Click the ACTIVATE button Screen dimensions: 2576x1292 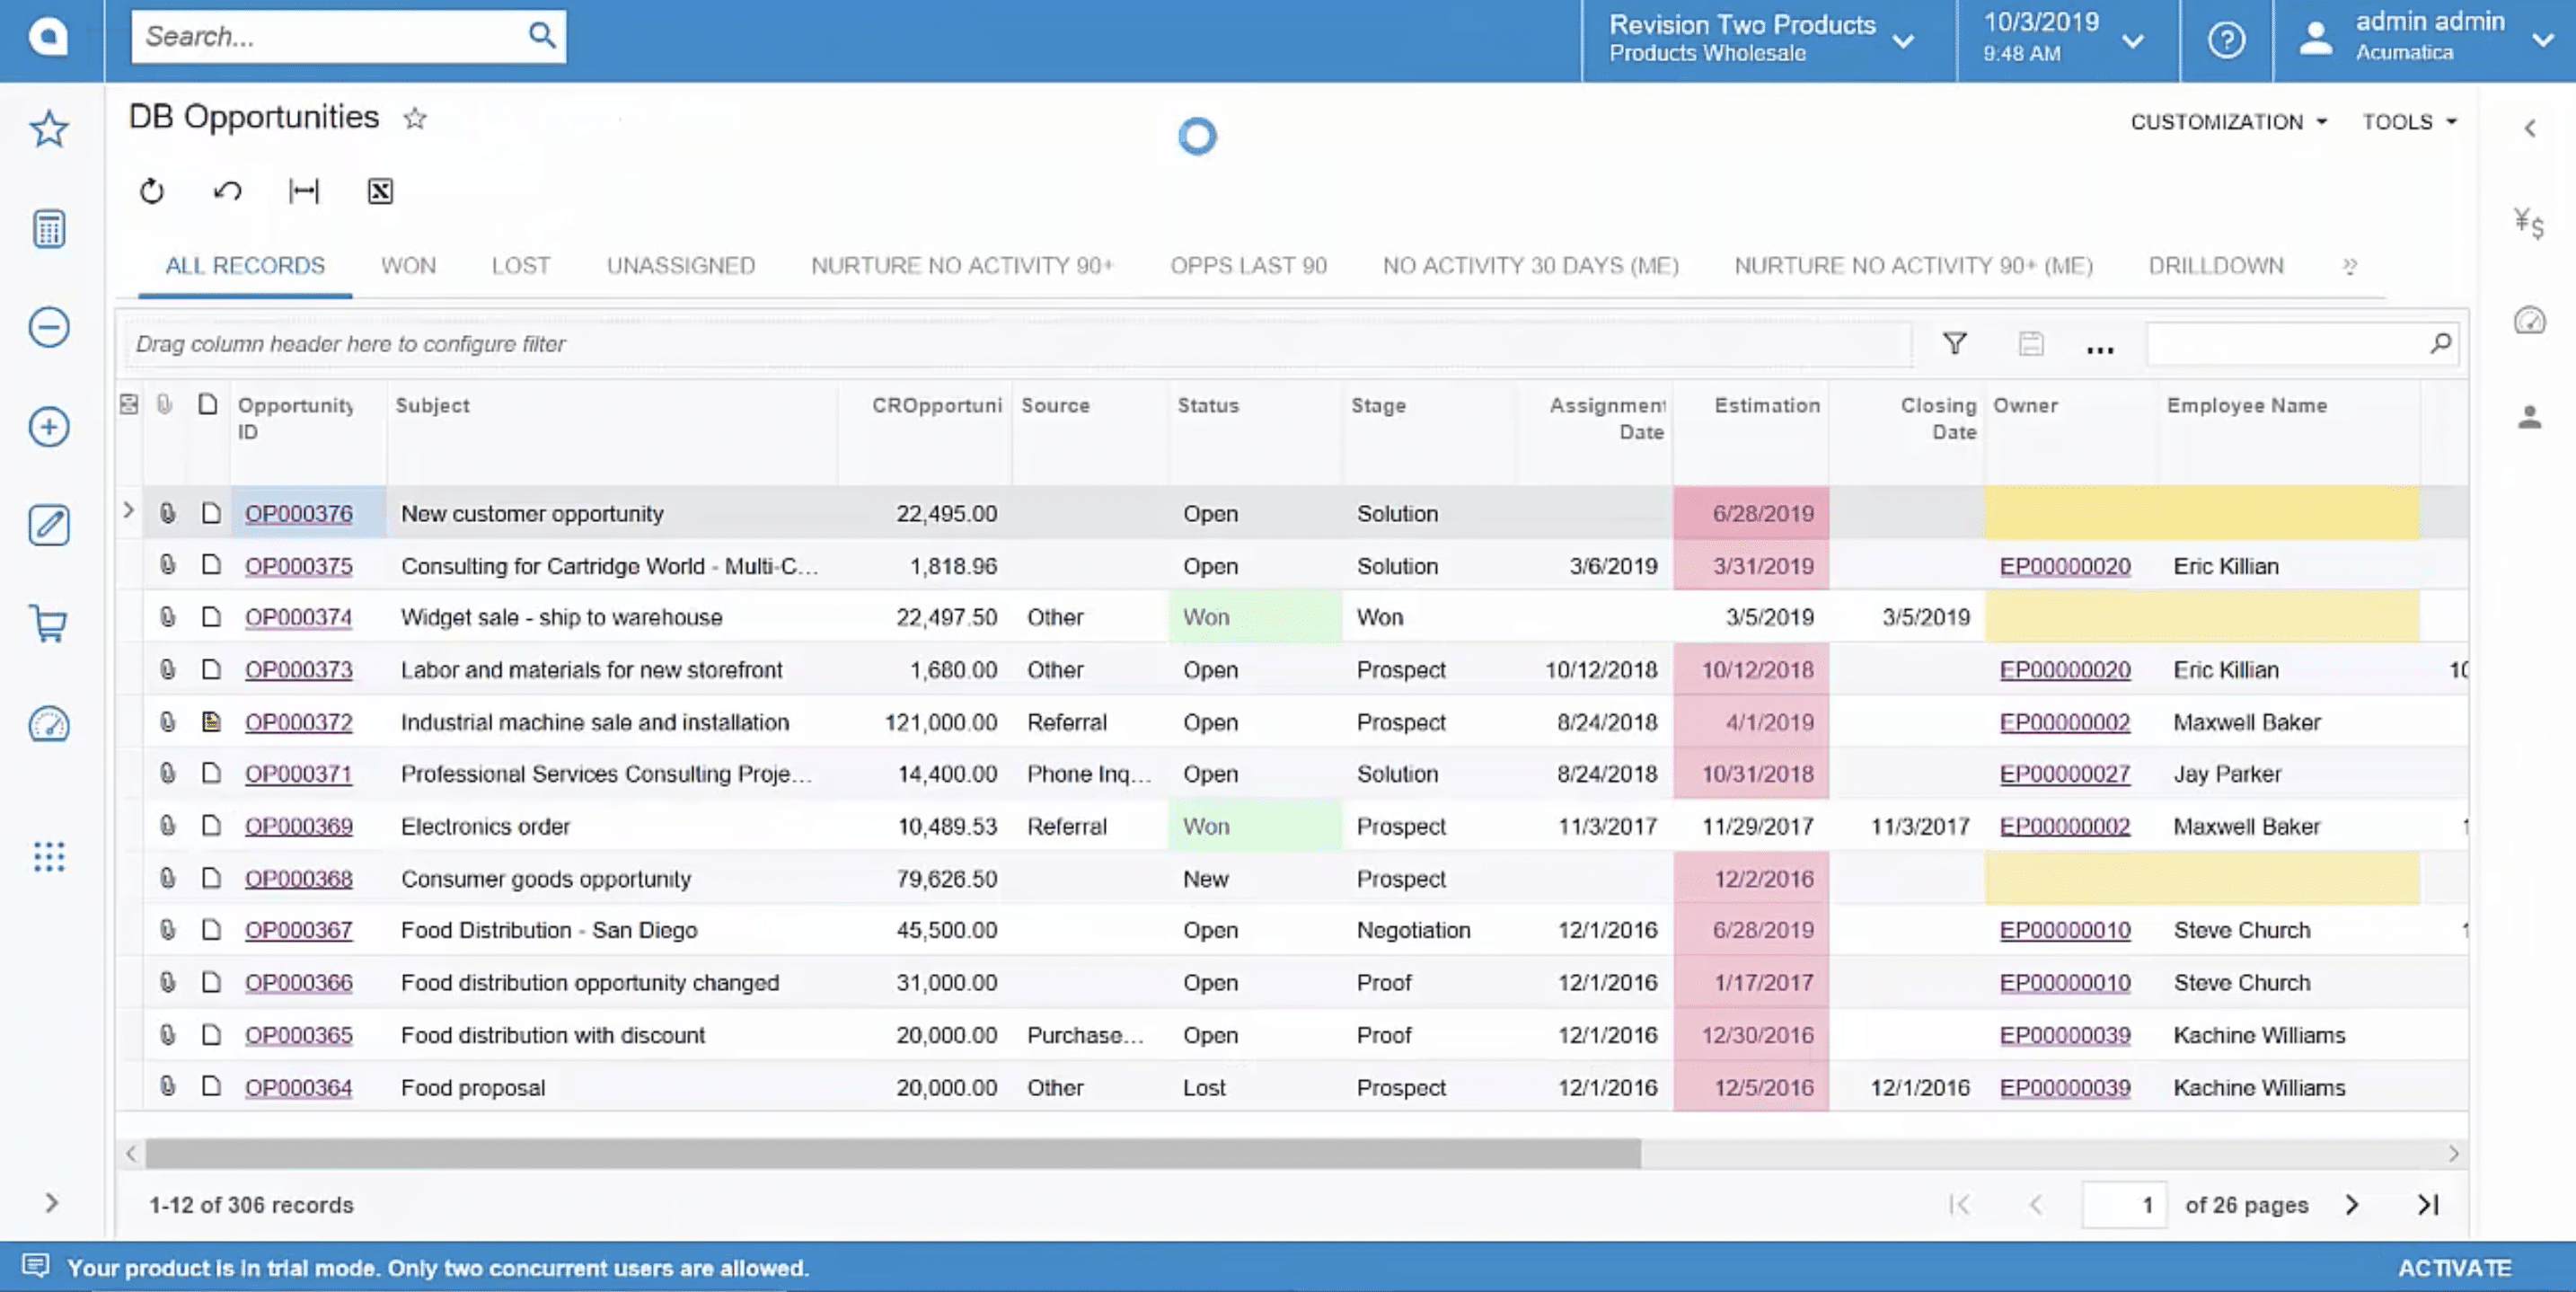tap(2455, 1267)
